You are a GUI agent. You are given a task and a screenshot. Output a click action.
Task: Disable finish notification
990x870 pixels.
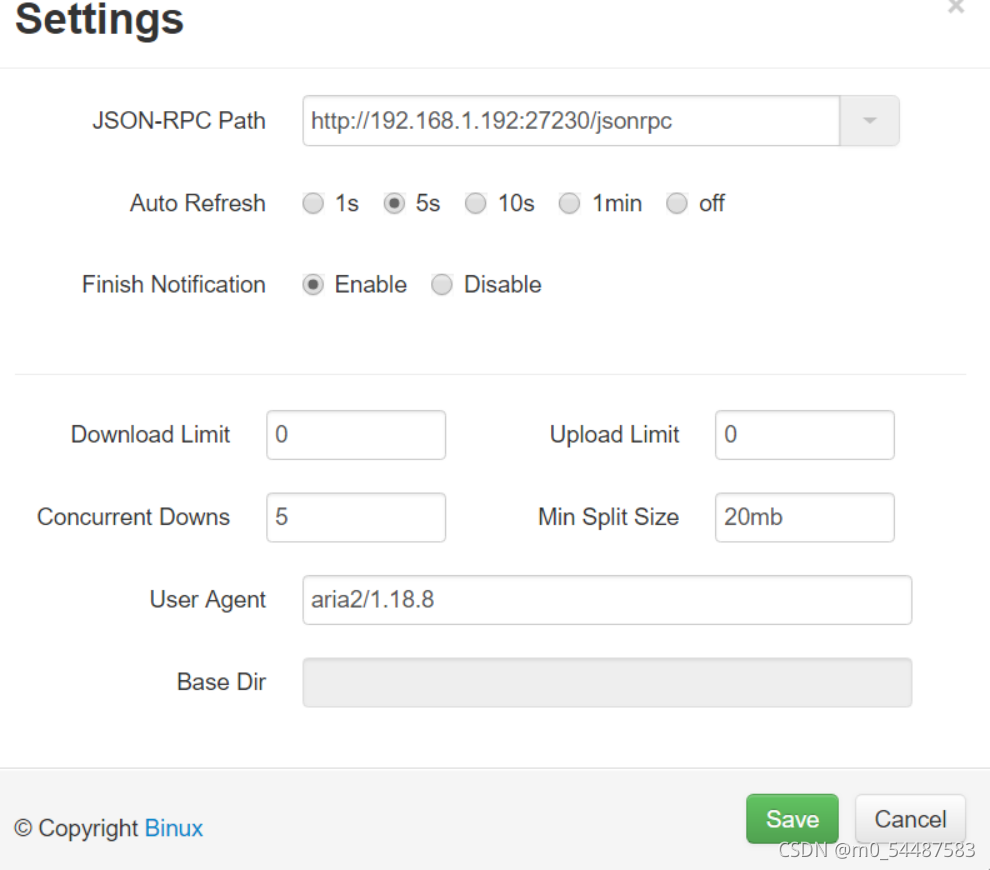click(442, 285)
